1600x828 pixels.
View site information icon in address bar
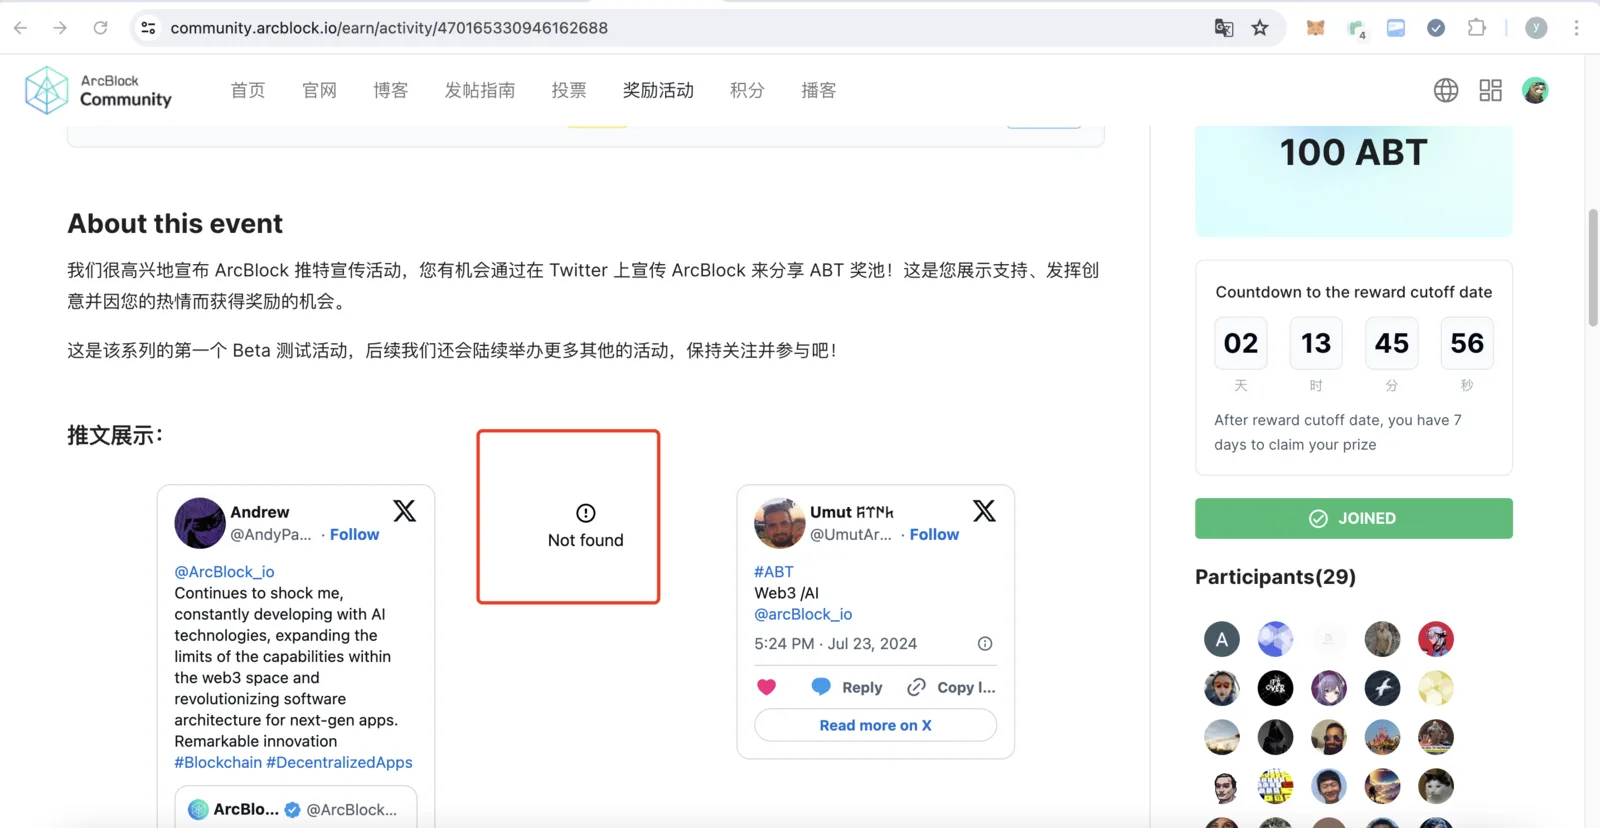[148, 28]
